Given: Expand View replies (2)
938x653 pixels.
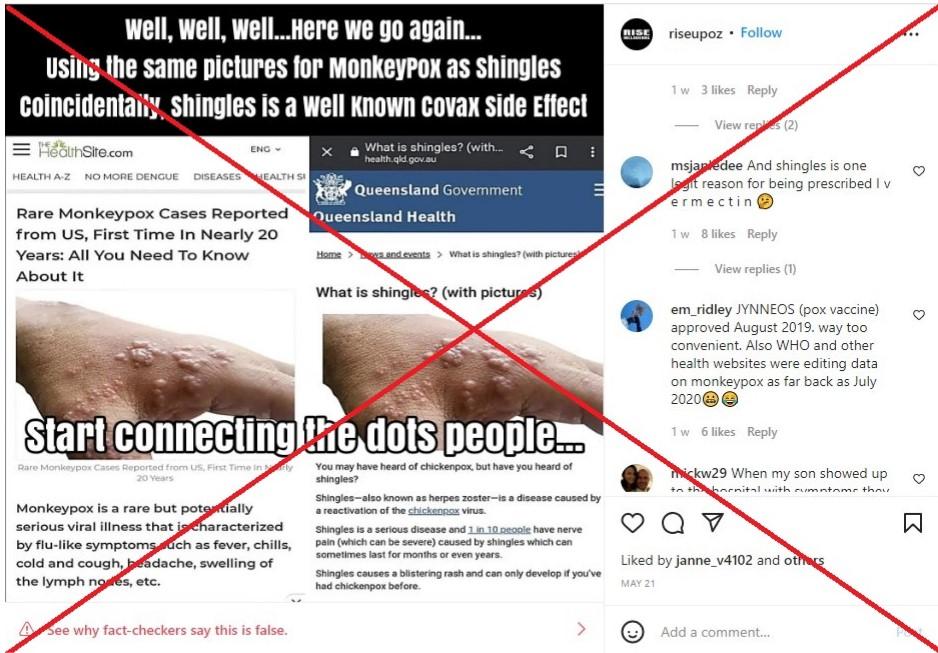Looking at the screenshot, I should [756, 125].
